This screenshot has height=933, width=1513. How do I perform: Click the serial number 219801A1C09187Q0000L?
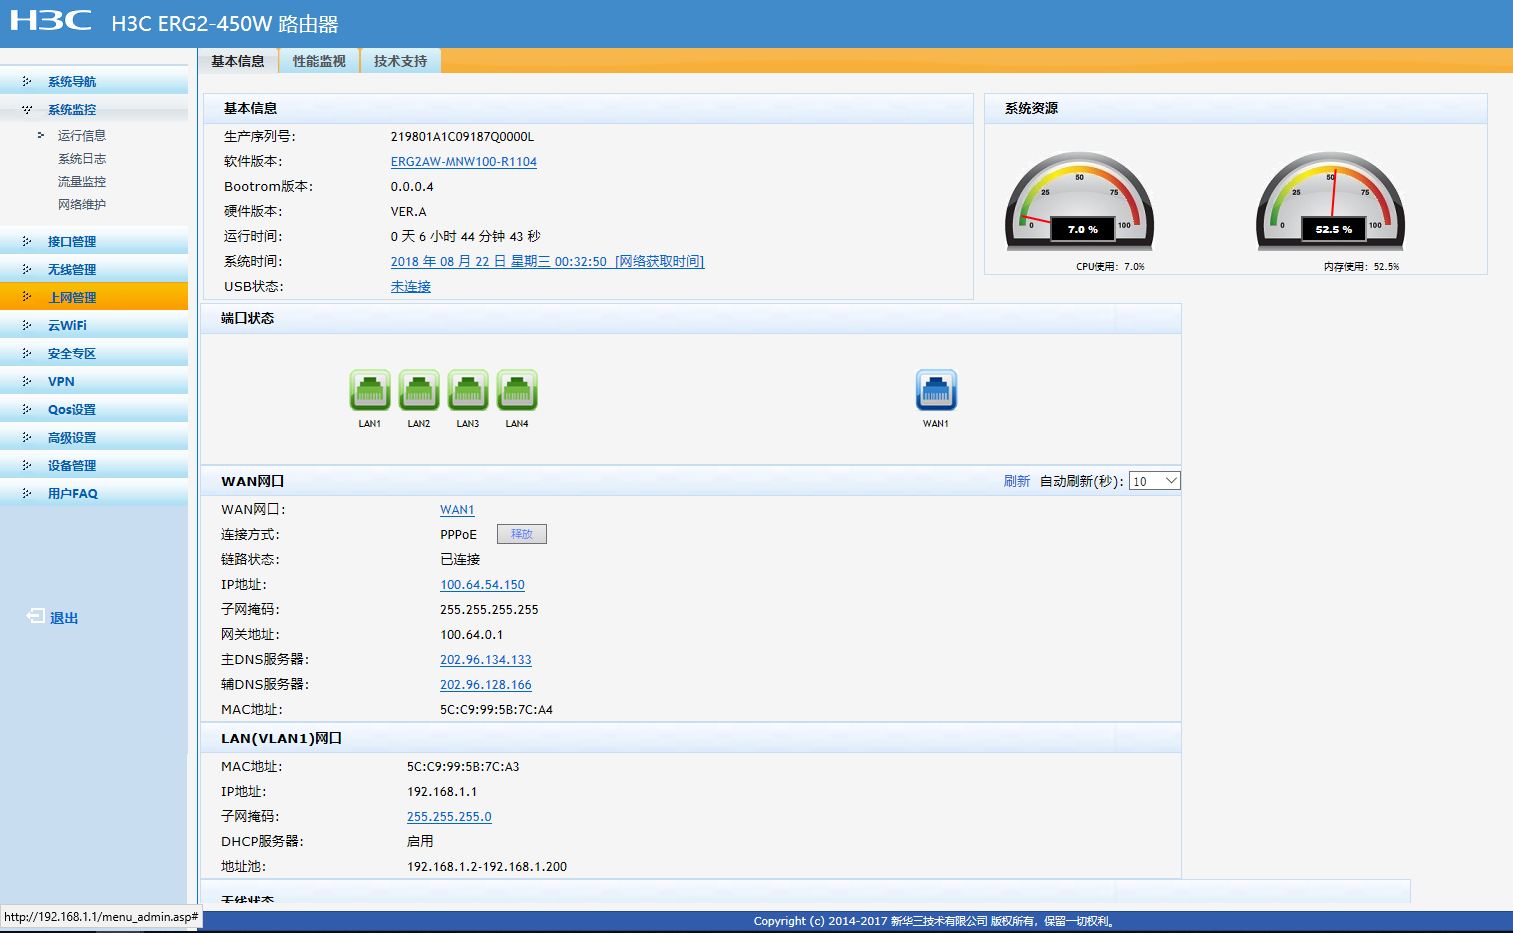[x=462, y=136]
